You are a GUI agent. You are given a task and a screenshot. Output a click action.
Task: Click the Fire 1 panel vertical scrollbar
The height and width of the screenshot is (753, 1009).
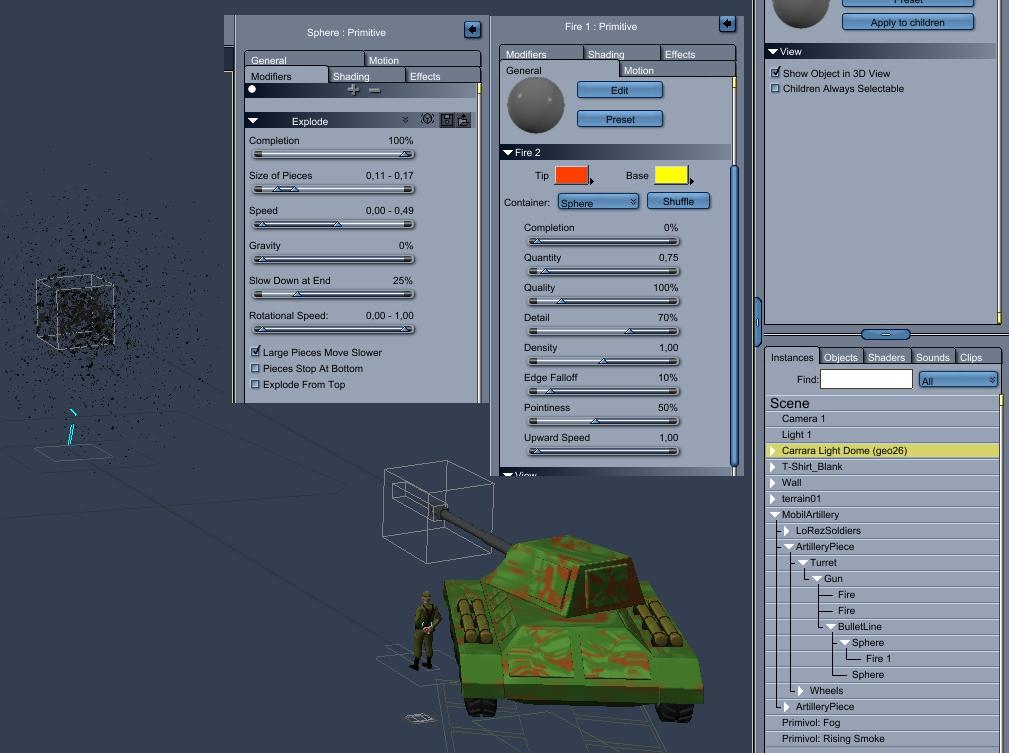coord(734,315)
